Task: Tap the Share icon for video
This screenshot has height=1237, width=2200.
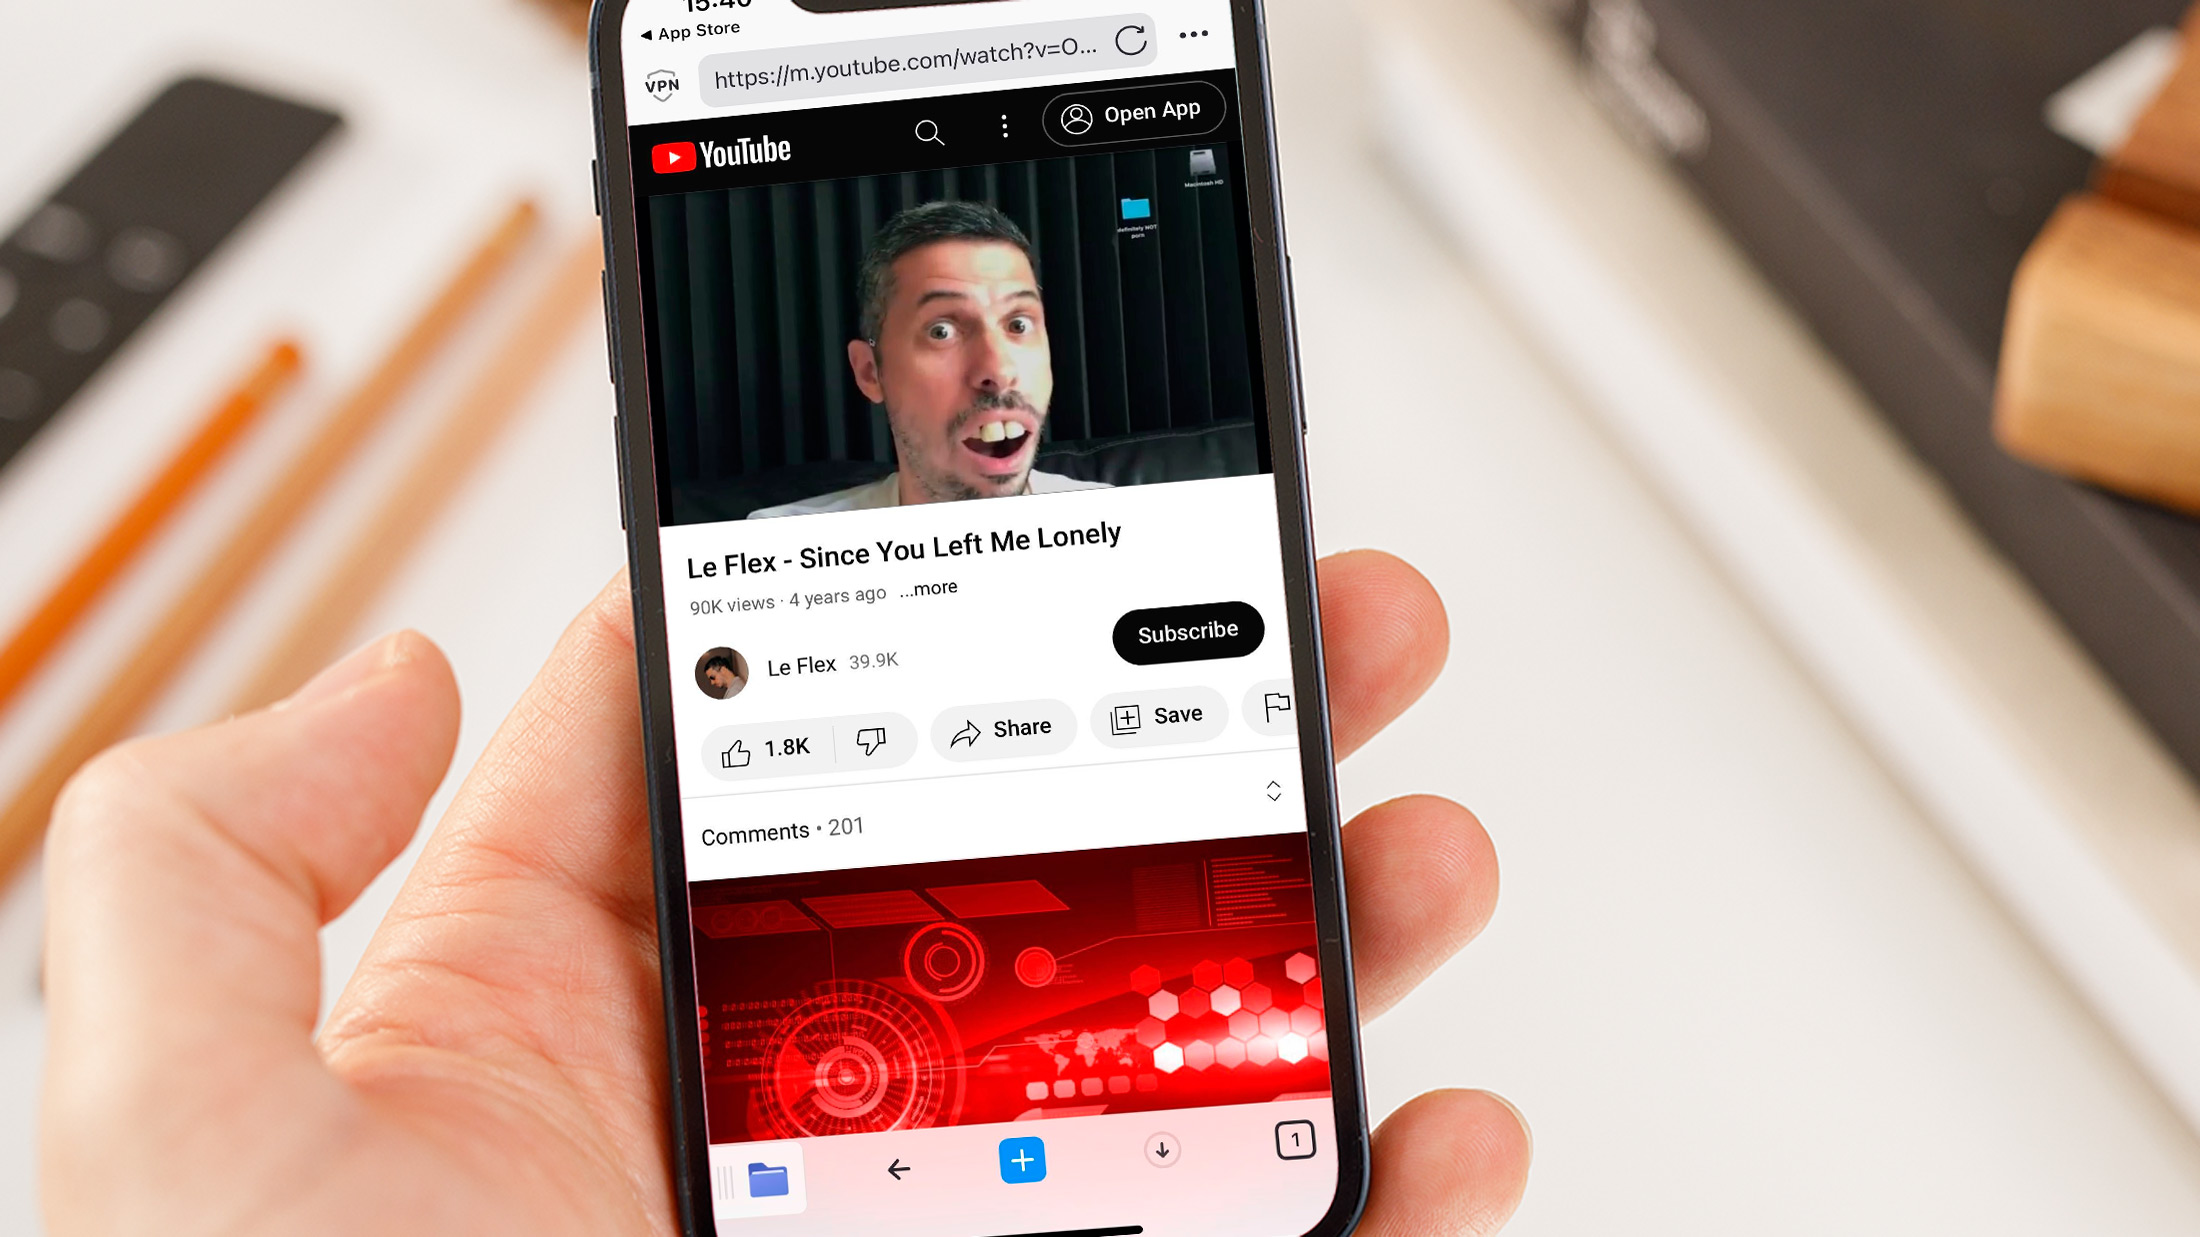Action: [1000, 728]
